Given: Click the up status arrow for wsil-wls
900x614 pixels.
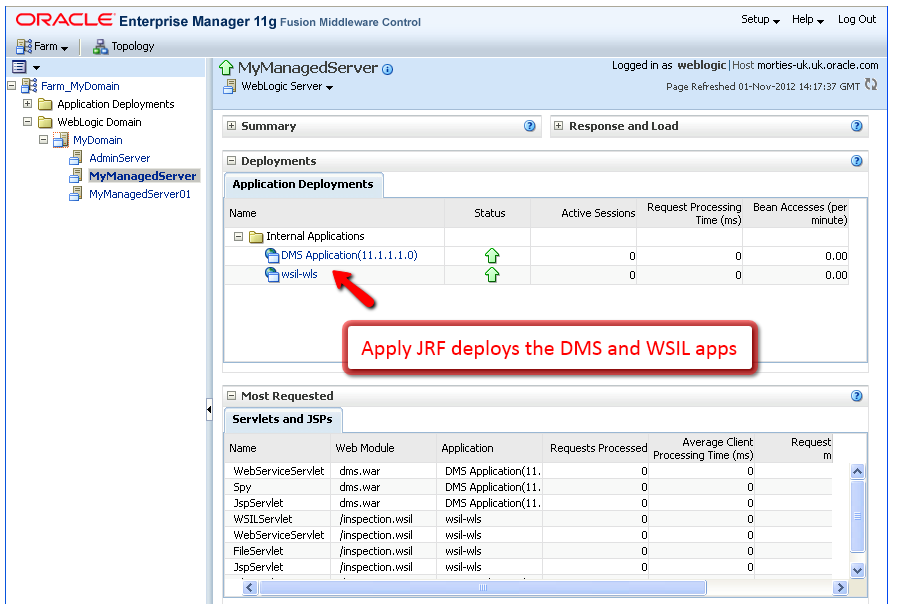Looking at the screenshot, I should (492, 275).
